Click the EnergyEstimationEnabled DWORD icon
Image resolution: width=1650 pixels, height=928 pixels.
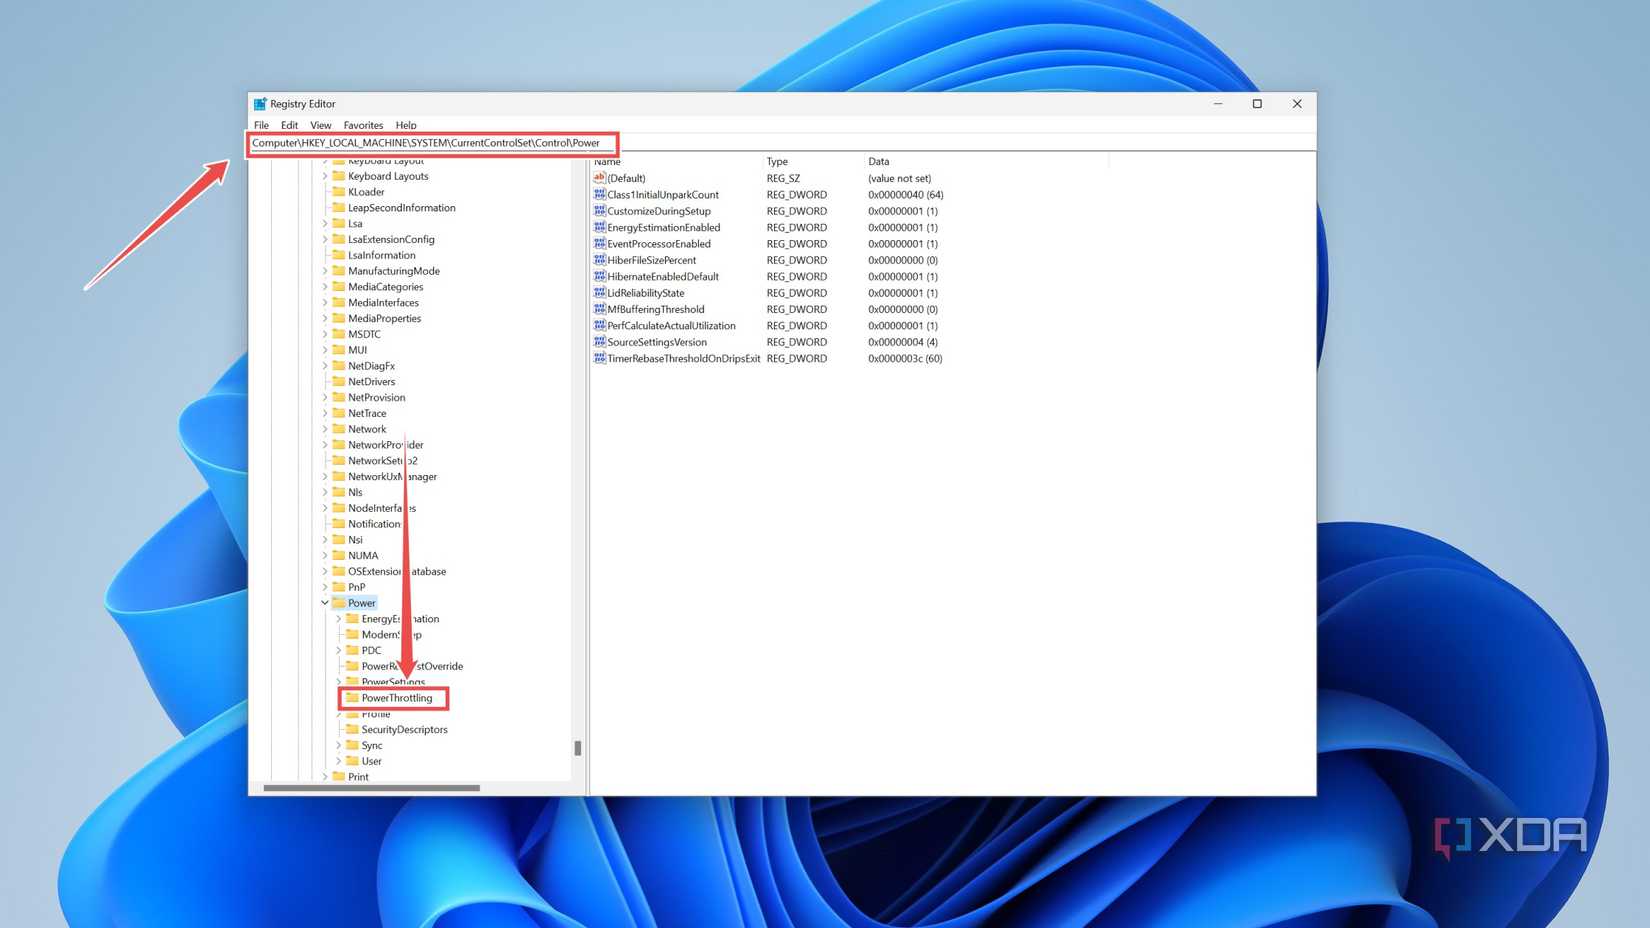pos(600,228)
